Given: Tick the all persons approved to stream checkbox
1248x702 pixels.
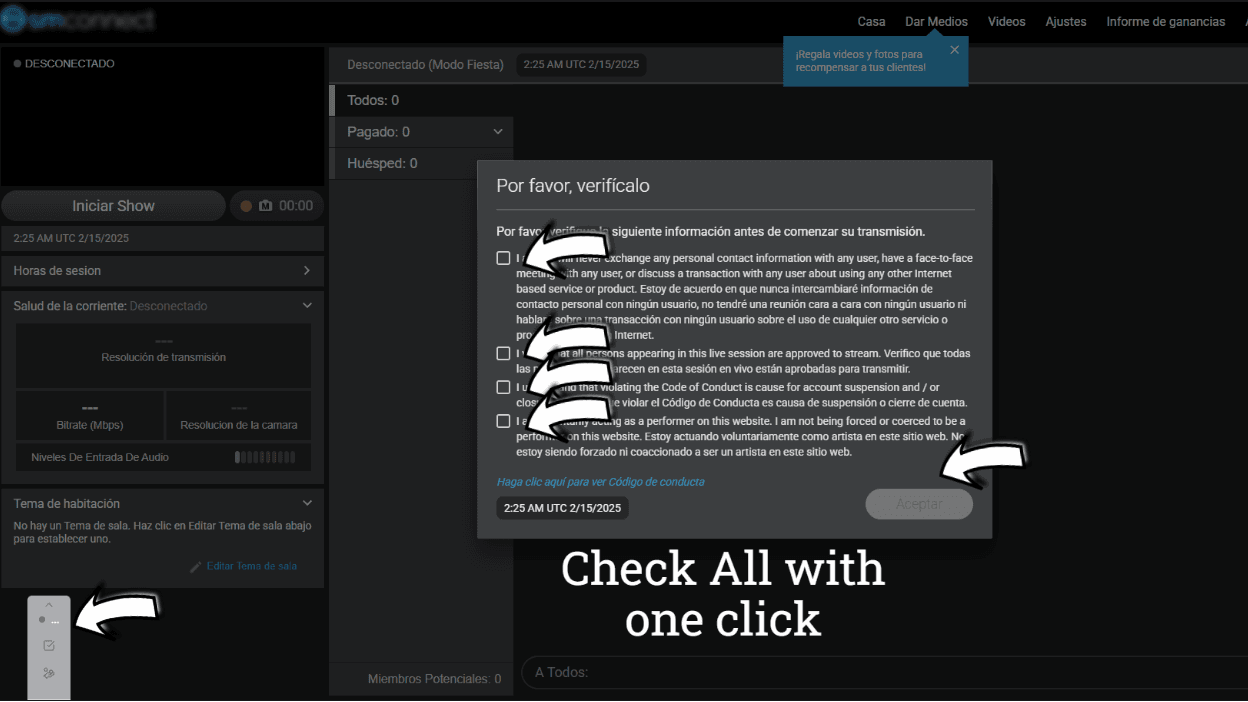Looking at the screenshot, I should [x=503, y=354].
